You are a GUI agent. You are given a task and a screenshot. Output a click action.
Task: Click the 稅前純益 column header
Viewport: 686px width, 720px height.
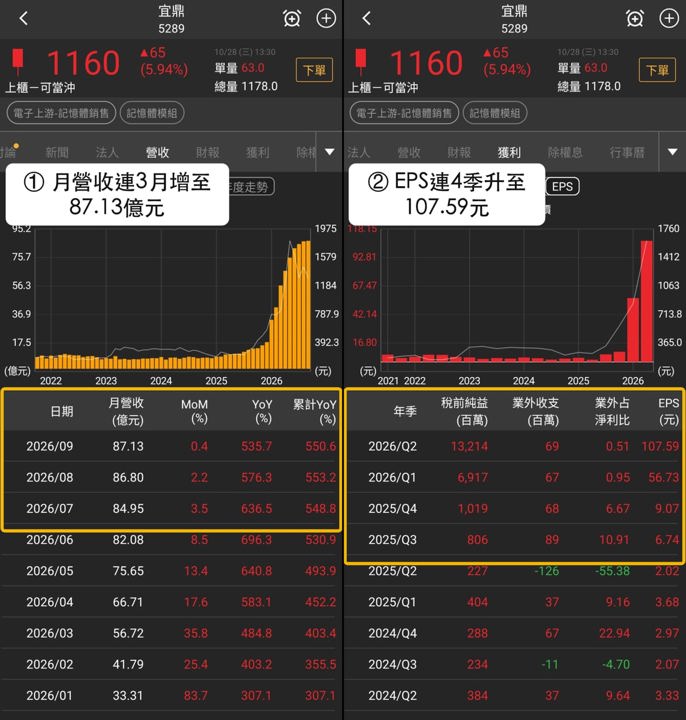tap(464, 411)
